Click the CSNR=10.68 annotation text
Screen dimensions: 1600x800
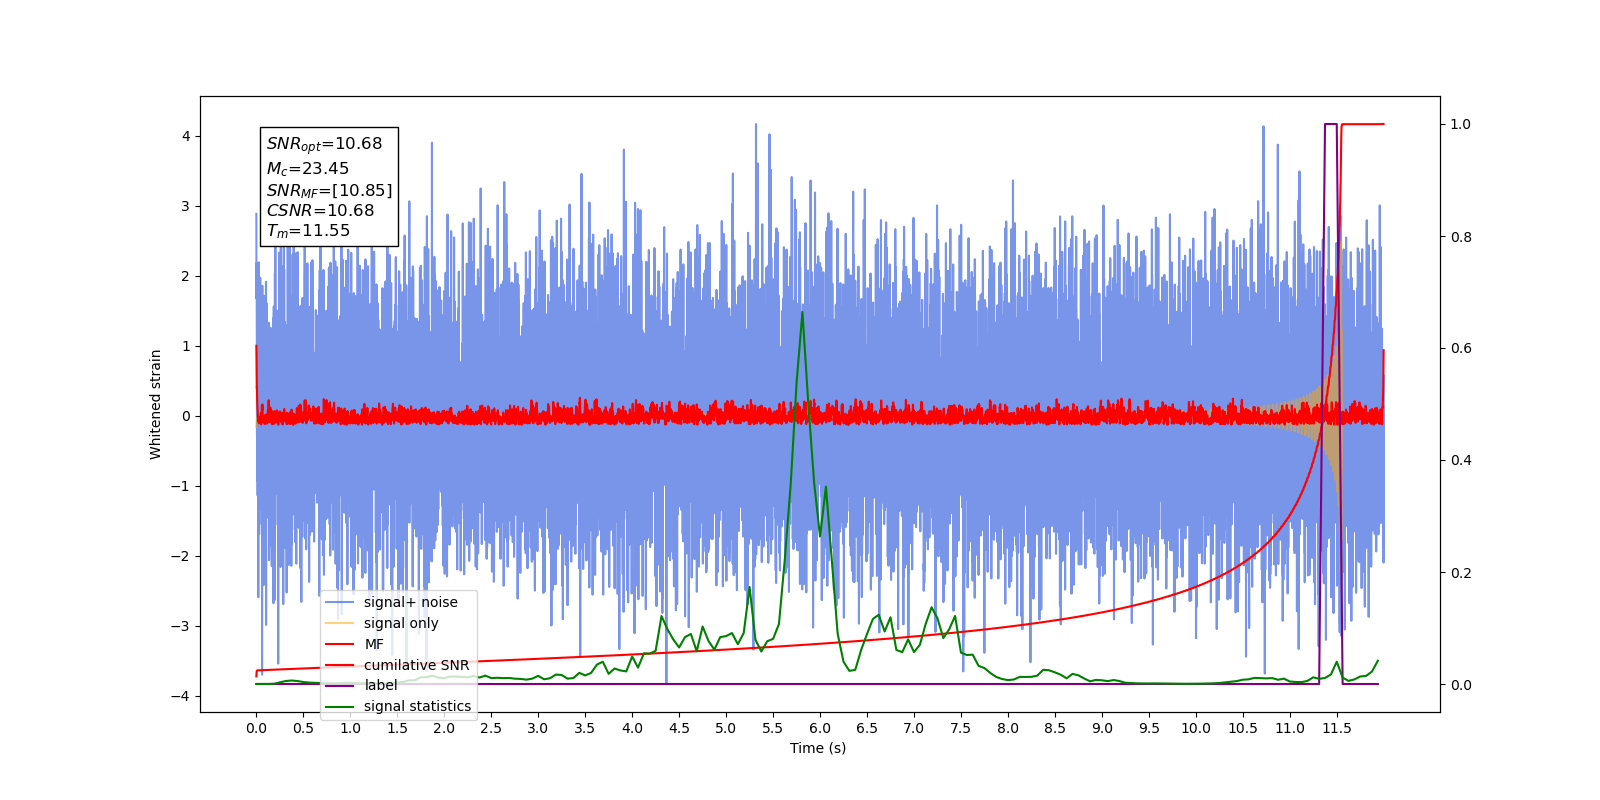click(320, 210)
